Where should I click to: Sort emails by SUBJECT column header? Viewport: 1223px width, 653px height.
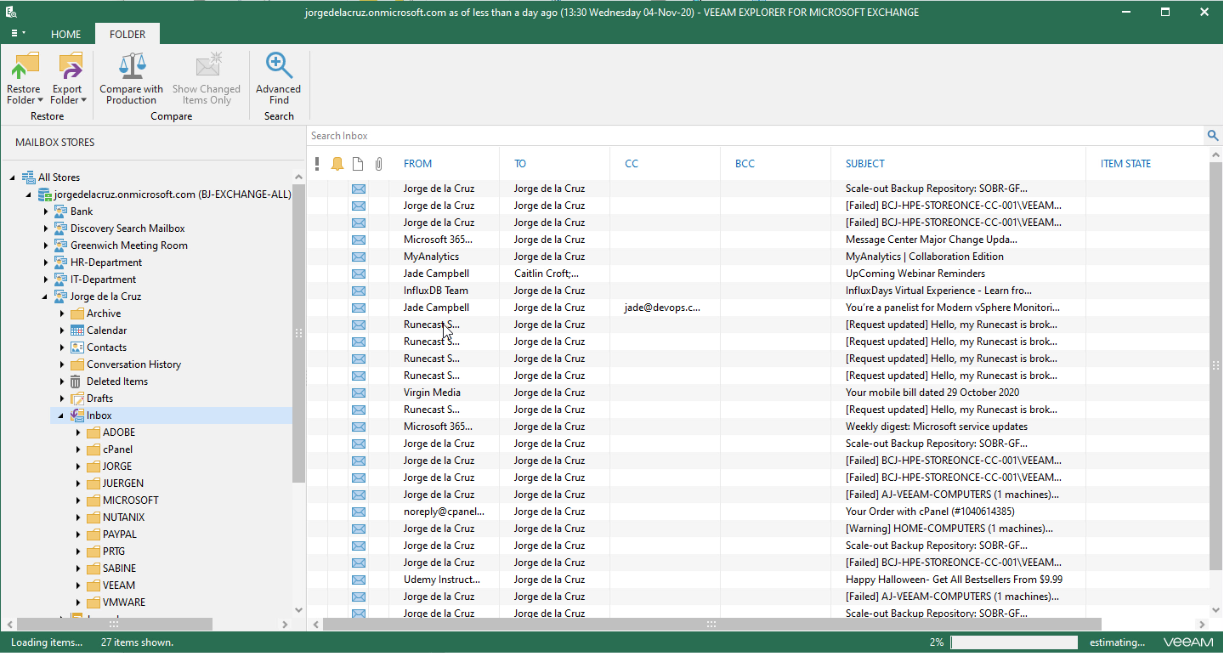tap(865, 164)
